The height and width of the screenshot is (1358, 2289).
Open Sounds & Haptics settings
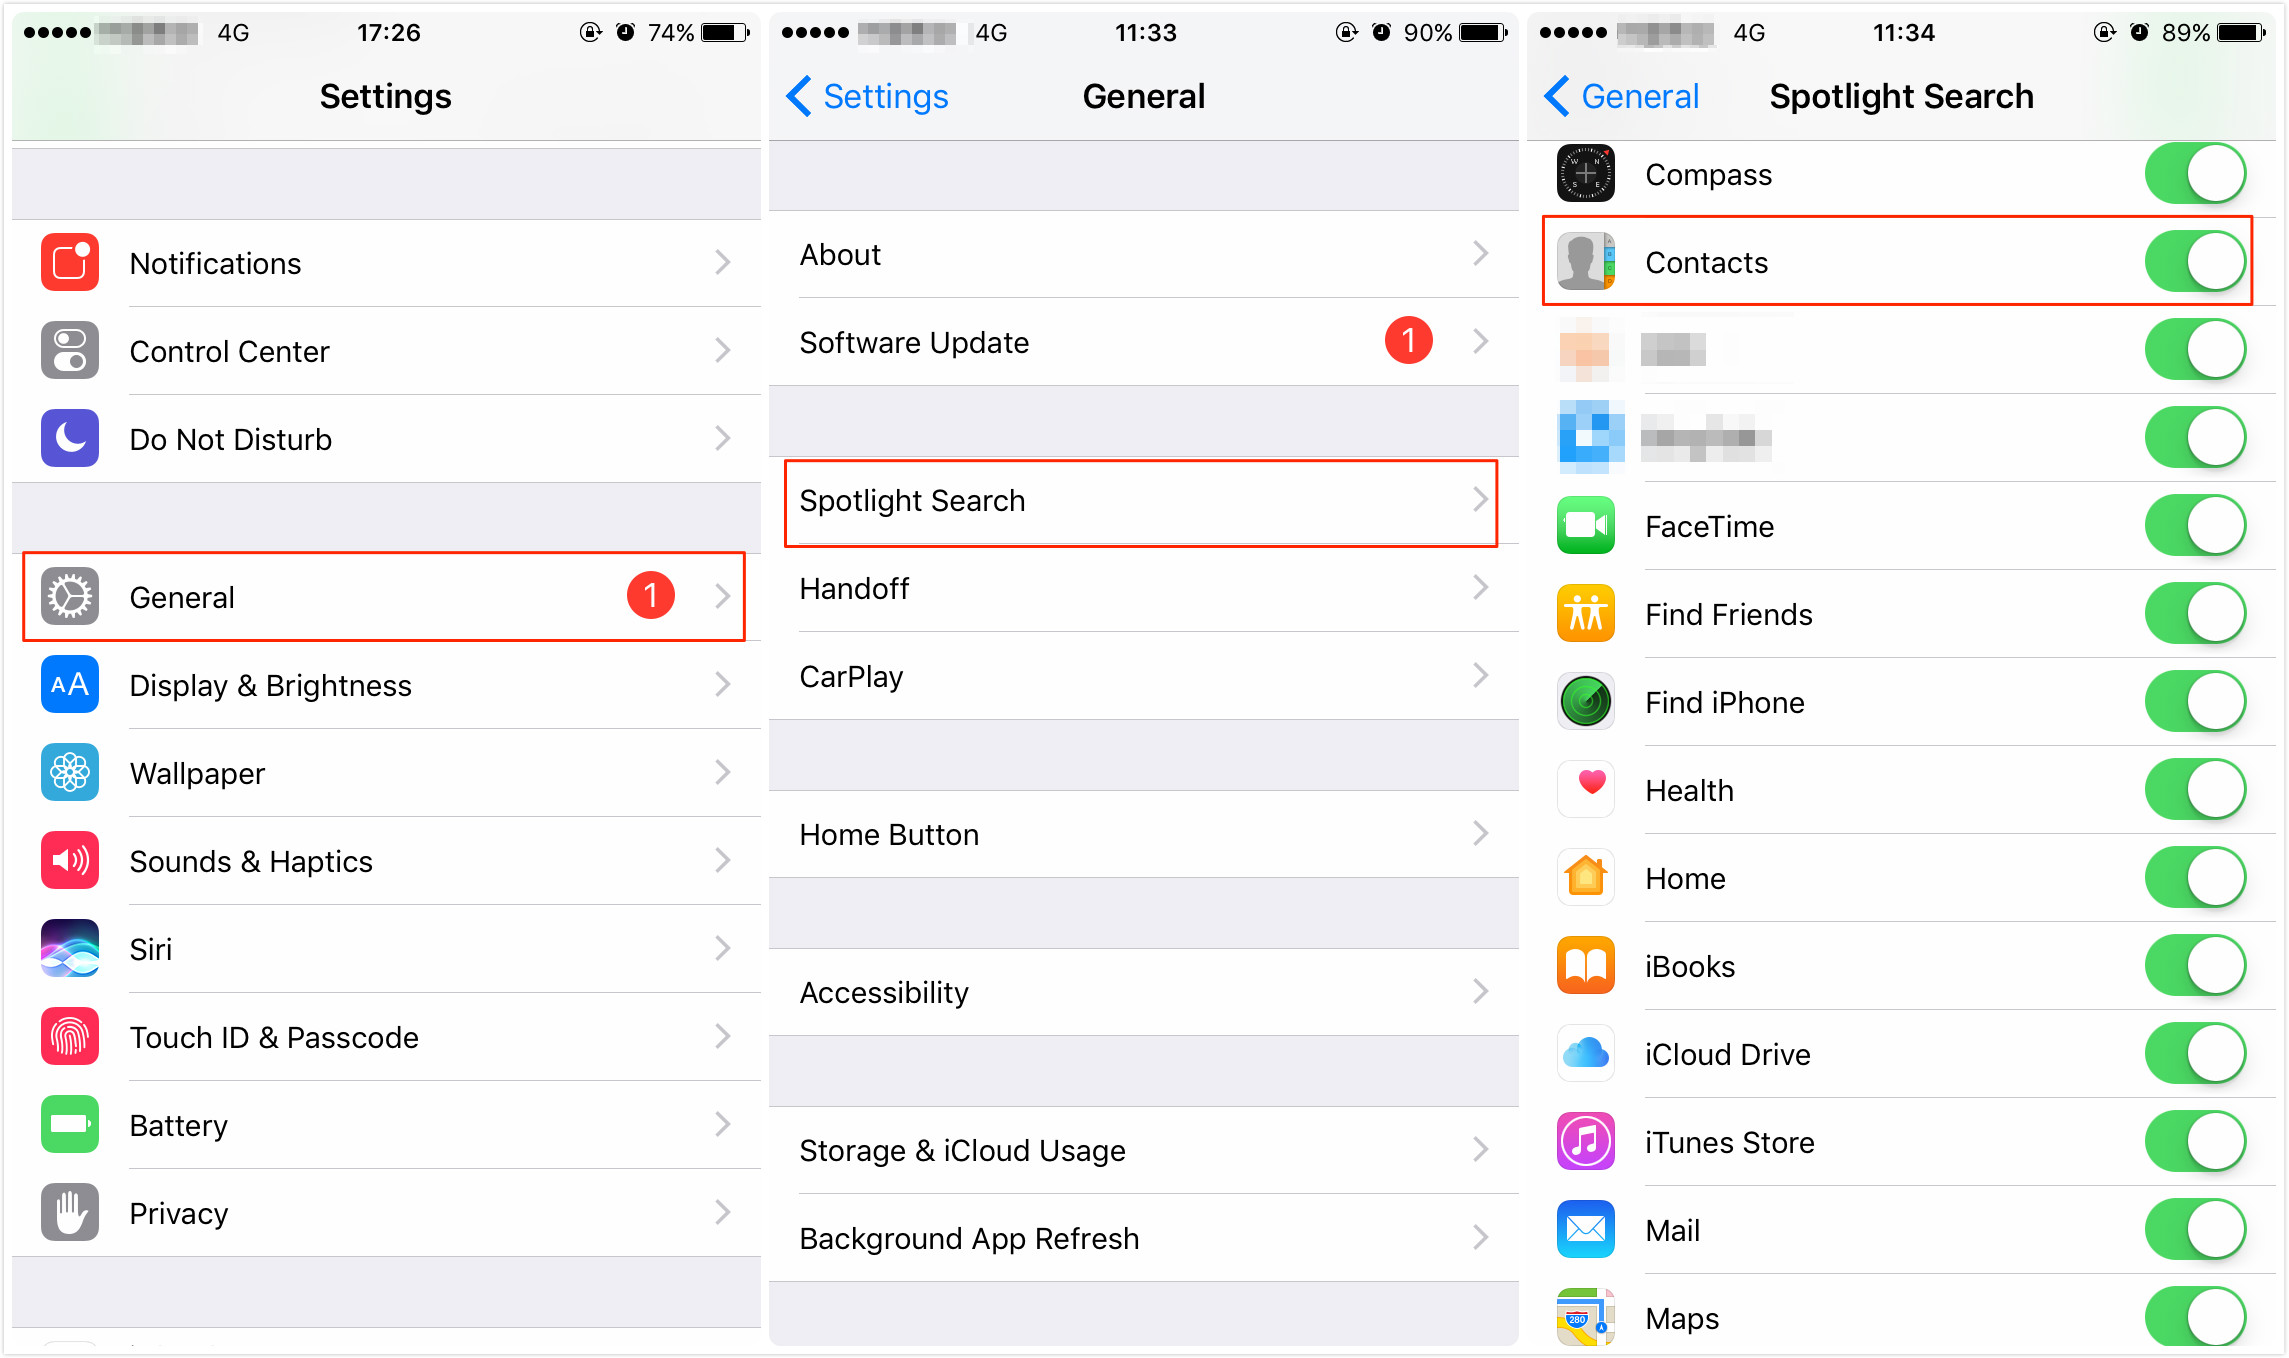click(x=380, y=857)
